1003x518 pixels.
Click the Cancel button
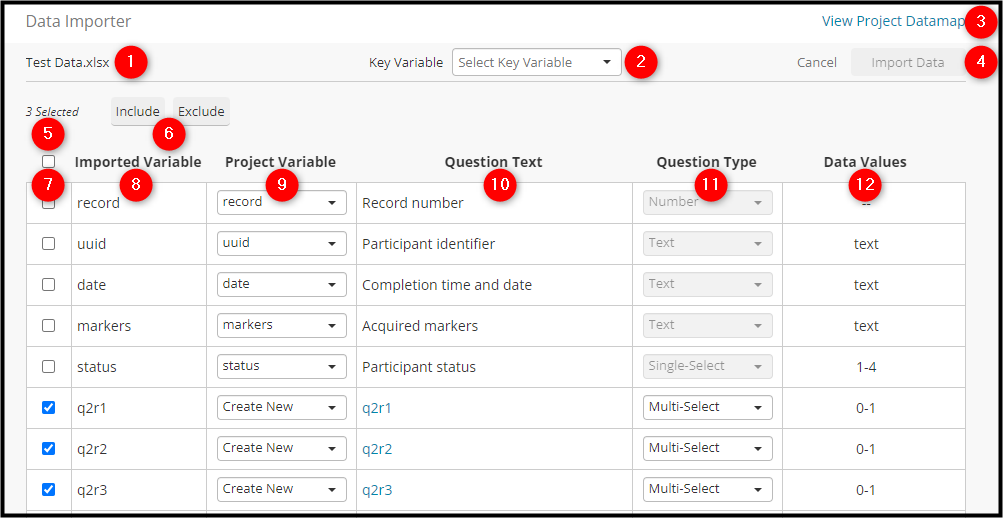point(816,63)
